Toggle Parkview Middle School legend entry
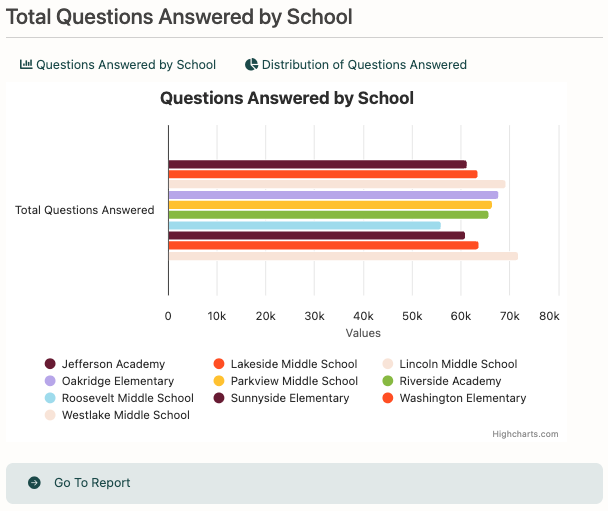608x511 pixels. click(285, 381)
